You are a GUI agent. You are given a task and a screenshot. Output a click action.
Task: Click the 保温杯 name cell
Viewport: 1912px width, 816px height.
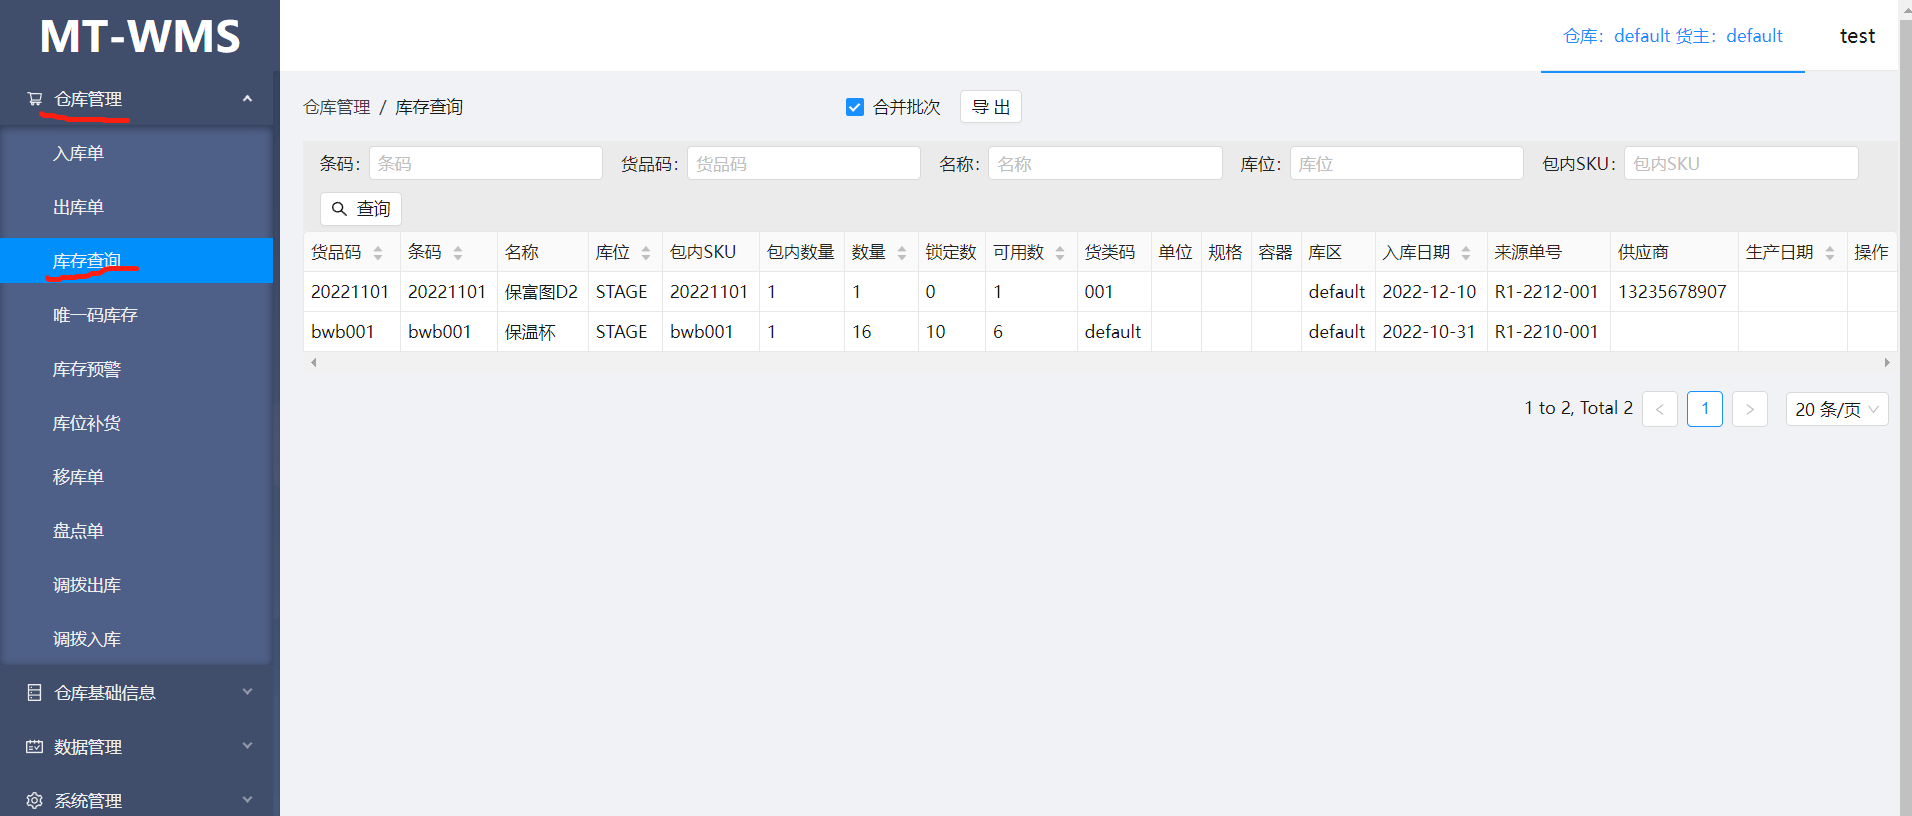tap(542, 332)
